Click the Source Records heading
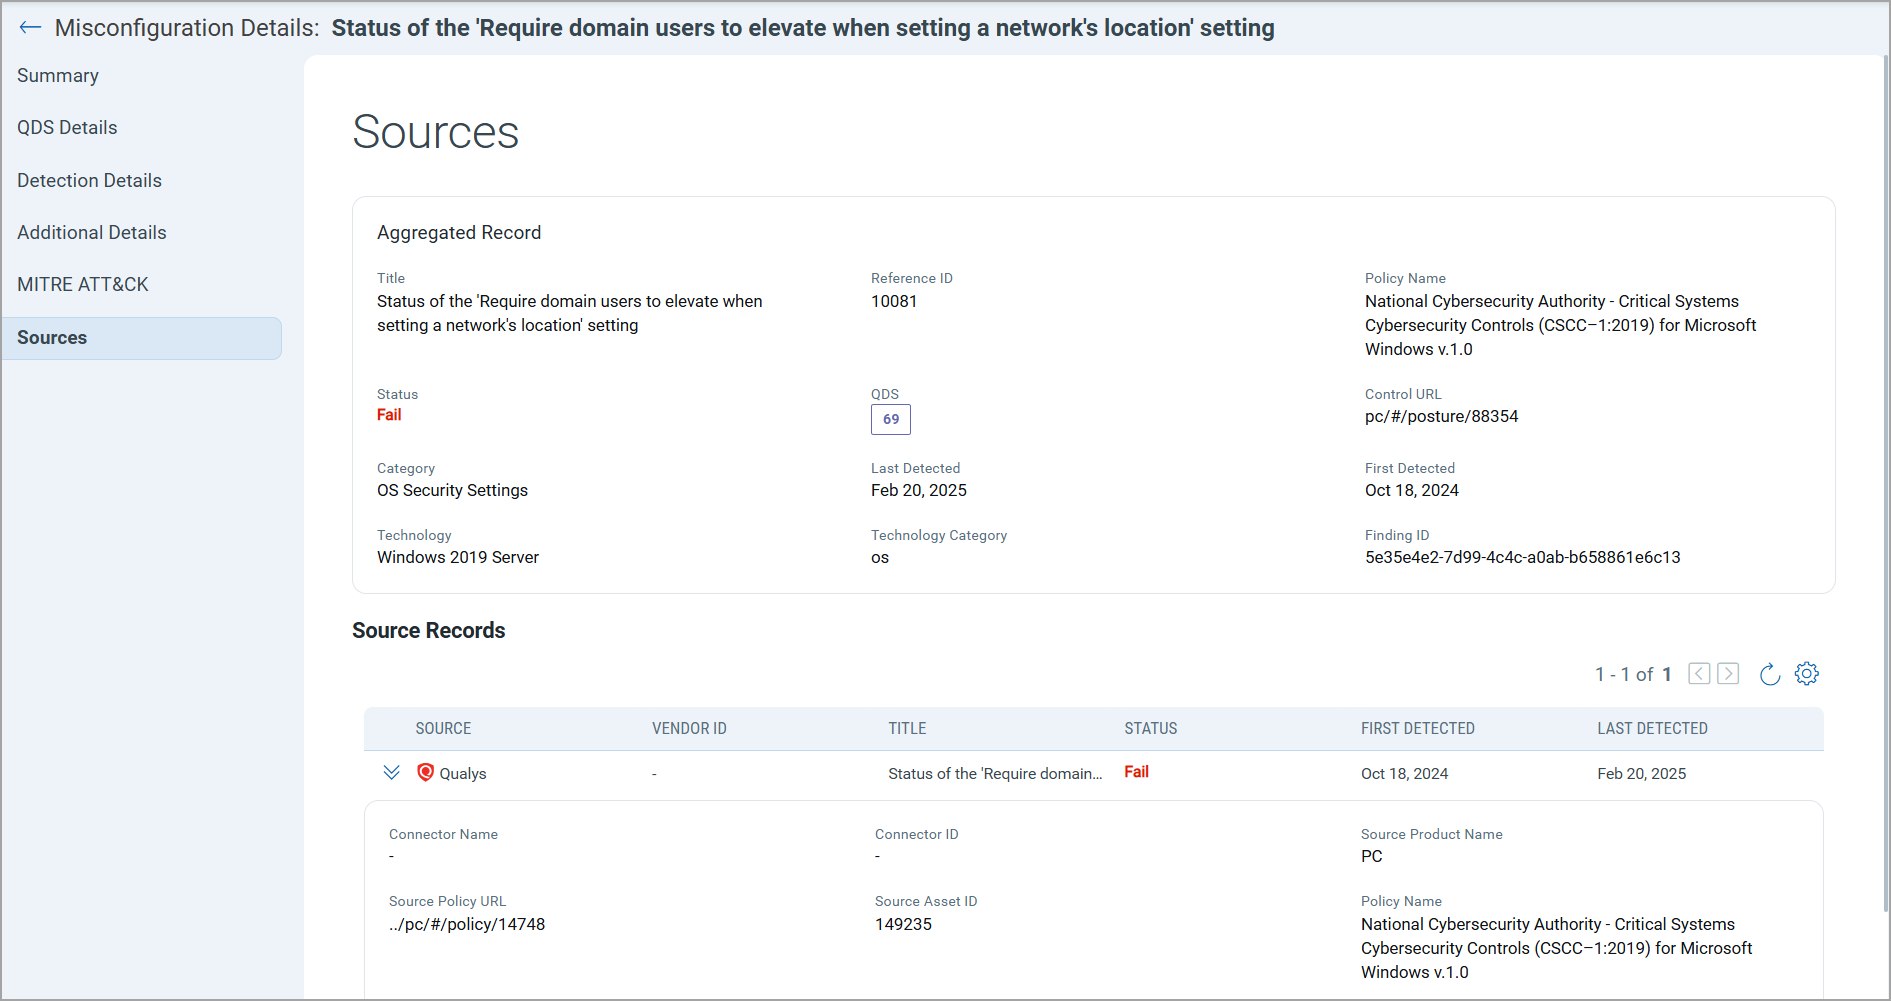 [429, 631]
